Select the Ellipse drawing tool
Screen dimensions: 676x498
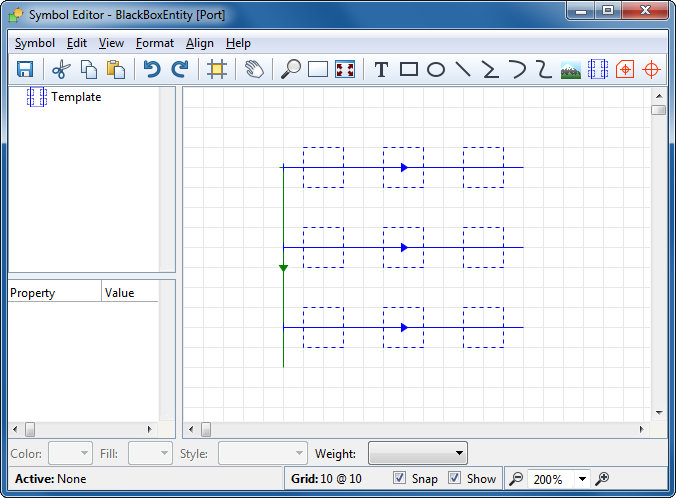(436, 69)
